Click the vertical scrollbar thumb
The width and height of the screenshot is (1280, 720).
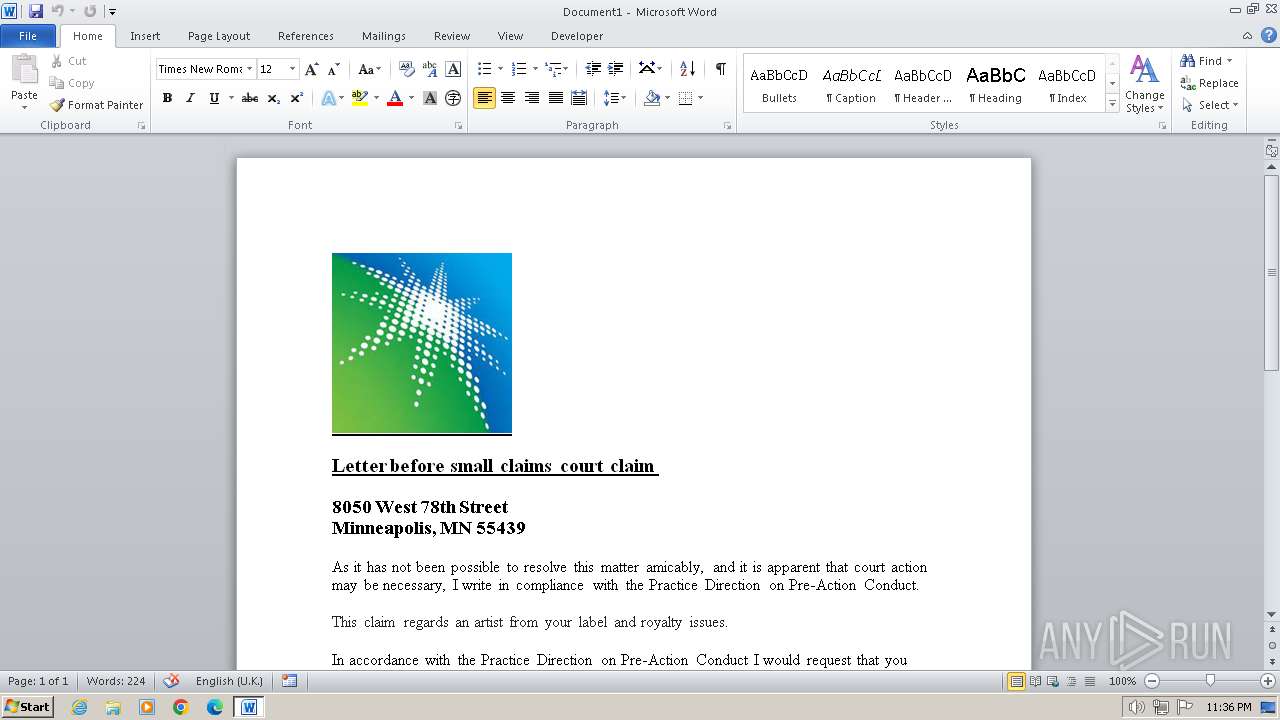coord(1272,272)
